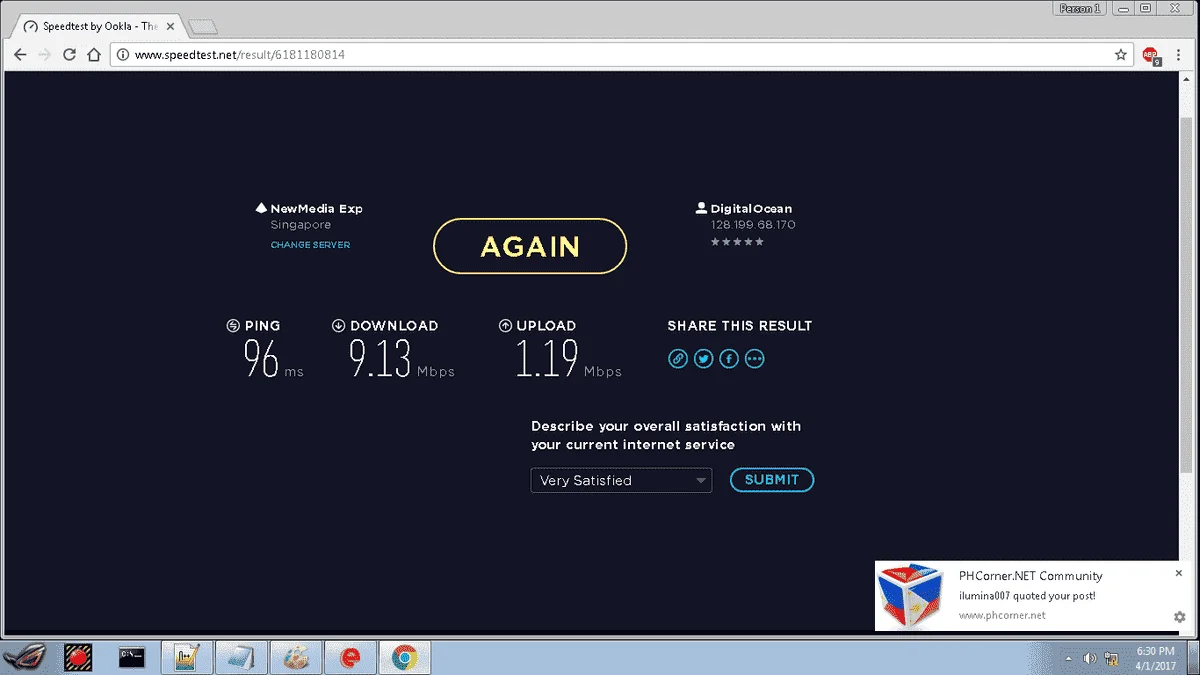
Task: Click the 96 ping value
Action: coord(262,359)
